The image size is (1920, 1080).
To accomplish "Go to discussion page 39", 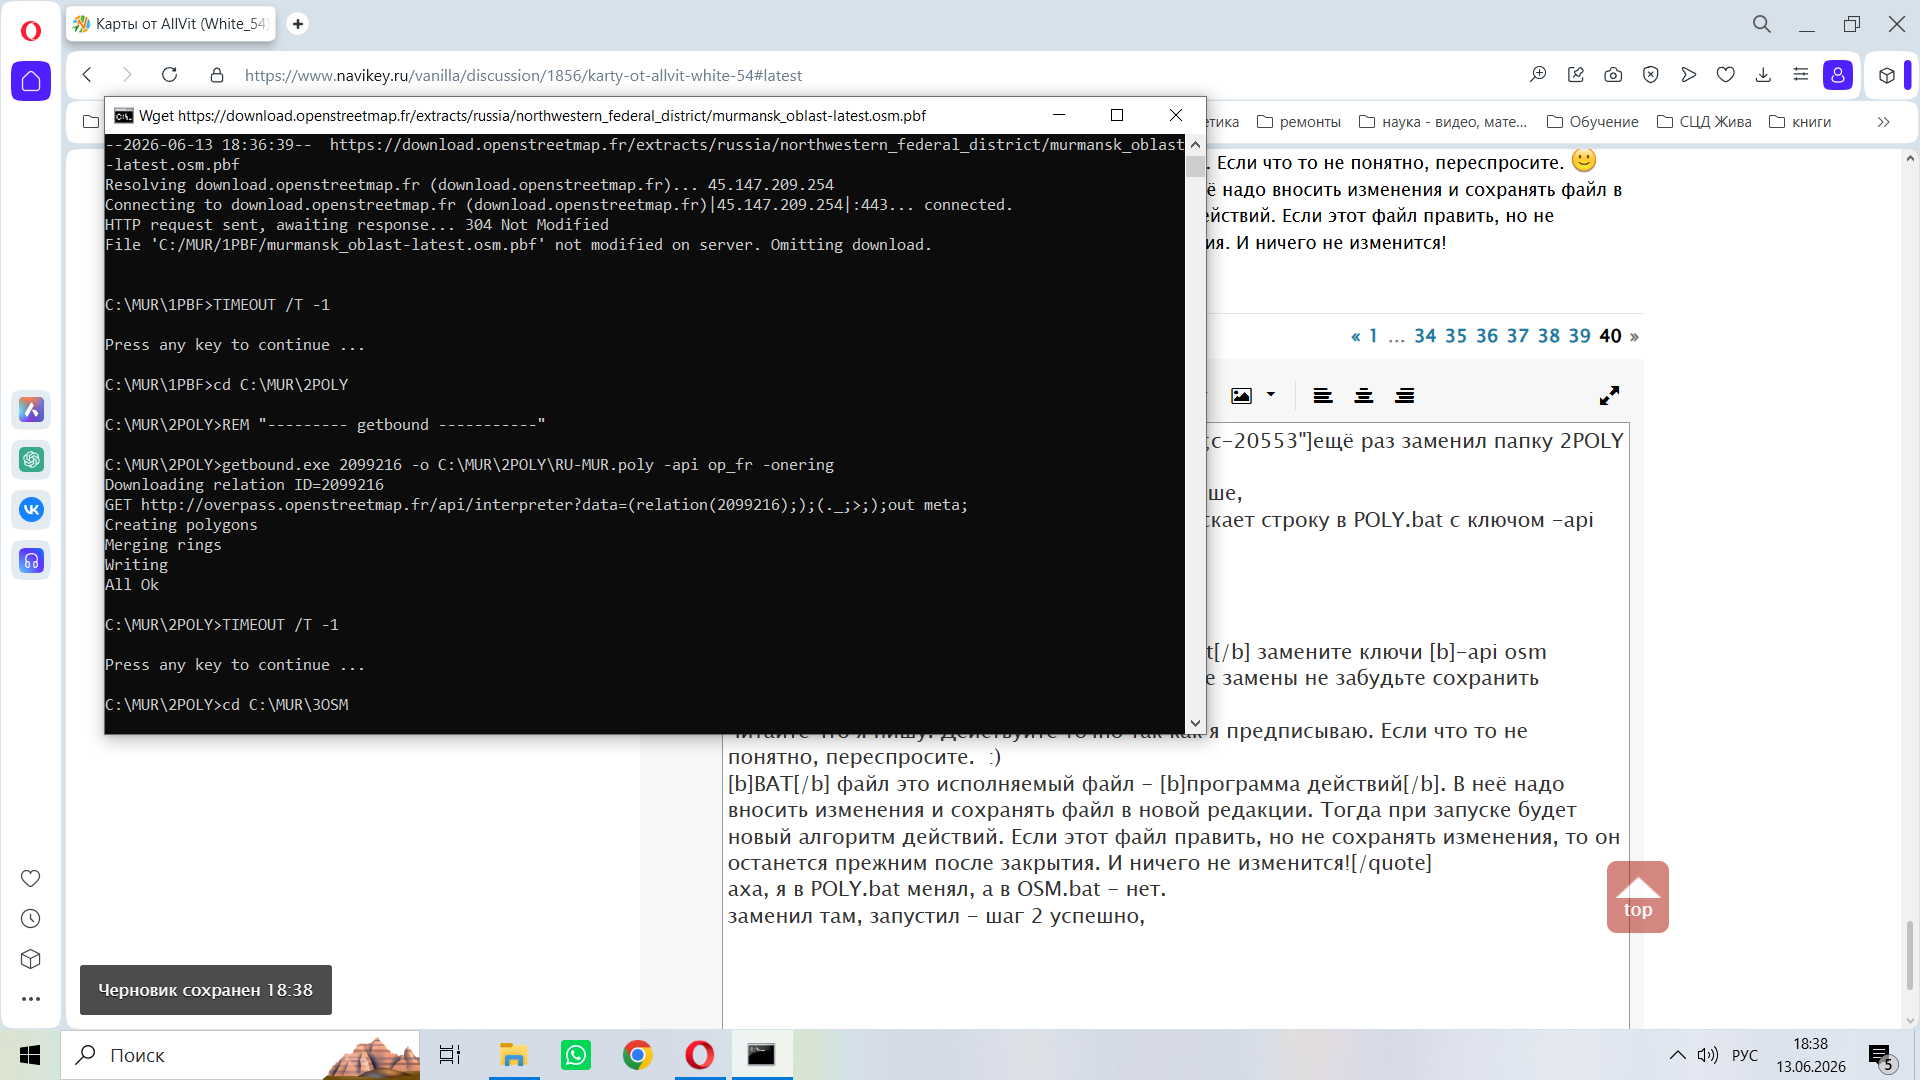I will (x=1580, y=336).
